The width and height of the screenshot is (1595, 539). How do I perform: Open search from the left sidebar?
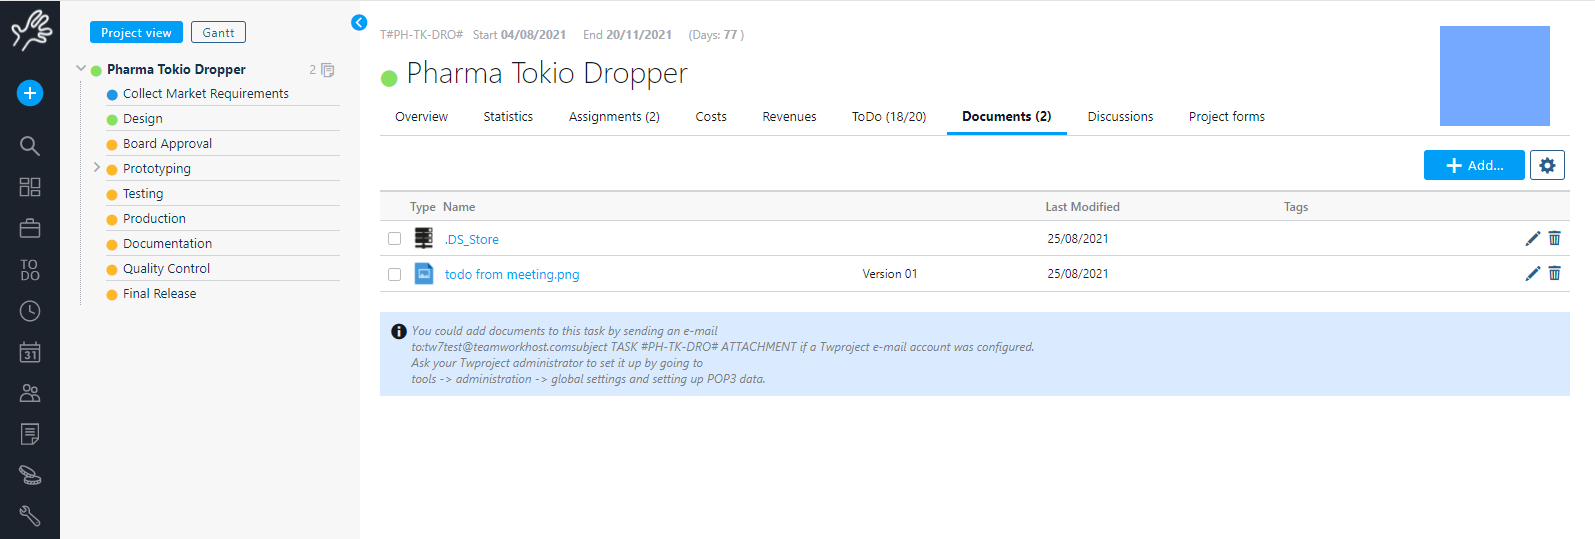tap(30, 146)
